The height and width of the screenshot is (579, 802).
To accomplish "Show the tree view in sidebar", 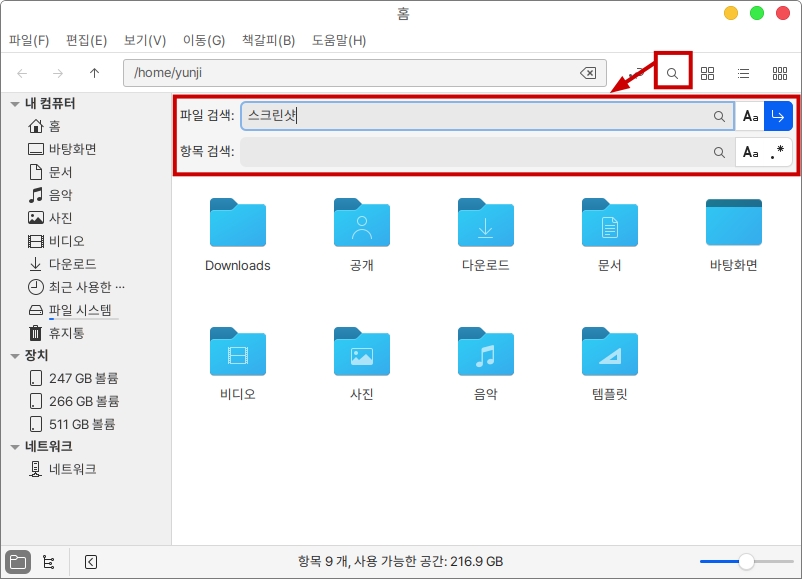I will coord(48,562).
